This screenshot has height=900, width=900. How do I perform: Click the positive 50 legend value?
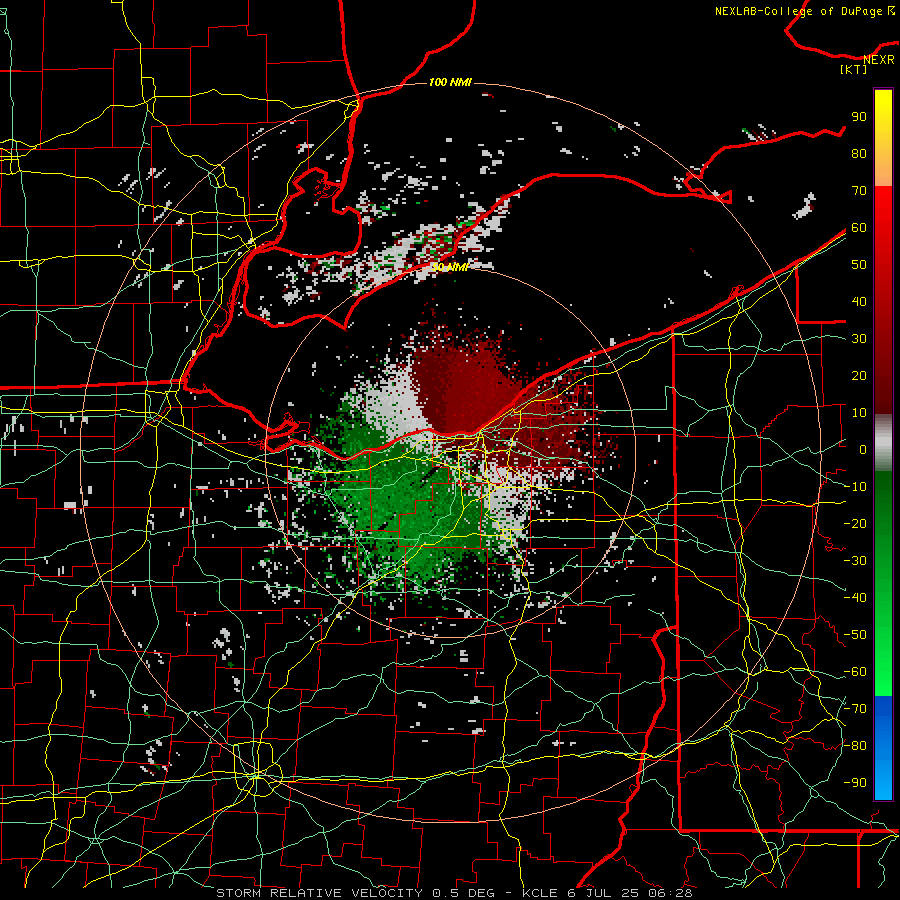coord(859,265)
